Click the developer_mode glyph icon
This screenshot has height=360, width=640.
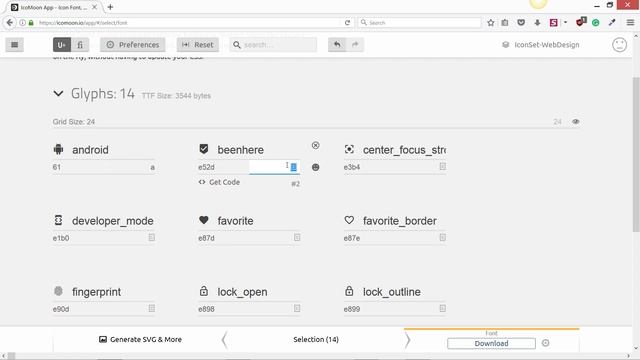58,220
